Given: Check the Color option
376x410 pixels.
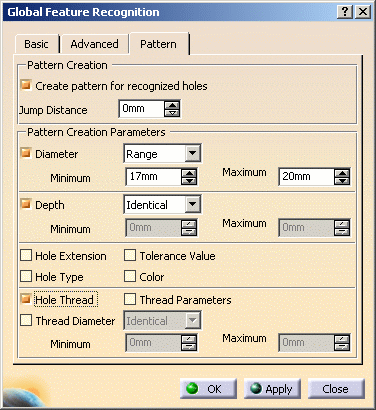Looking at the screenshot, I should point(130,276).
